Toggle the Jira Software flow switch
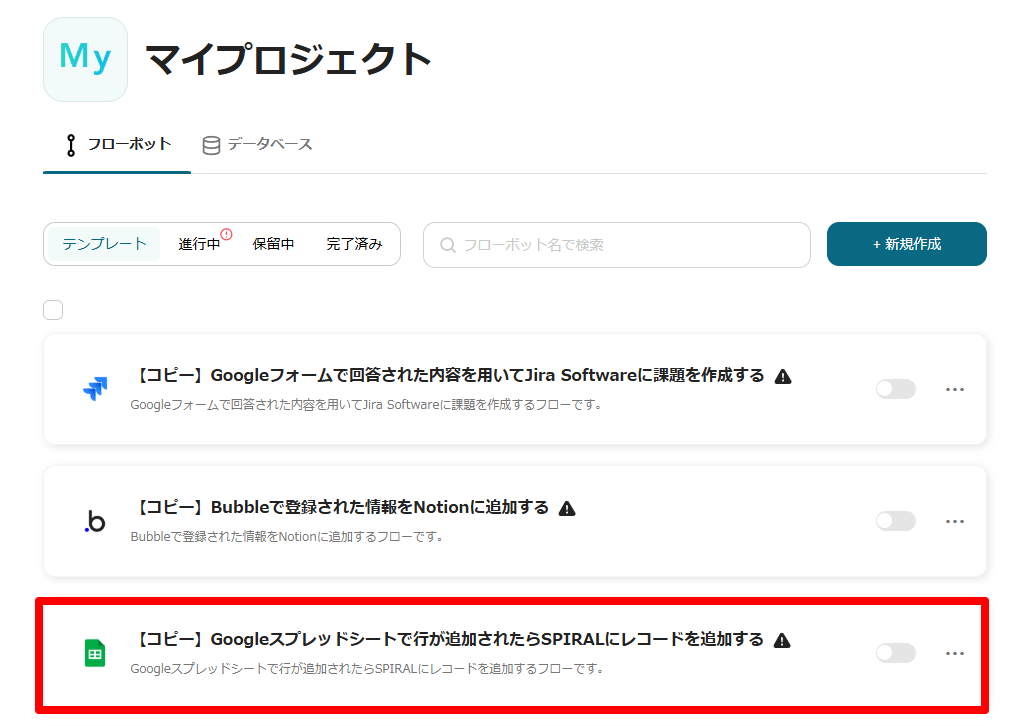The height and width of the screenshot is (726, 1030). click(895, 389)
